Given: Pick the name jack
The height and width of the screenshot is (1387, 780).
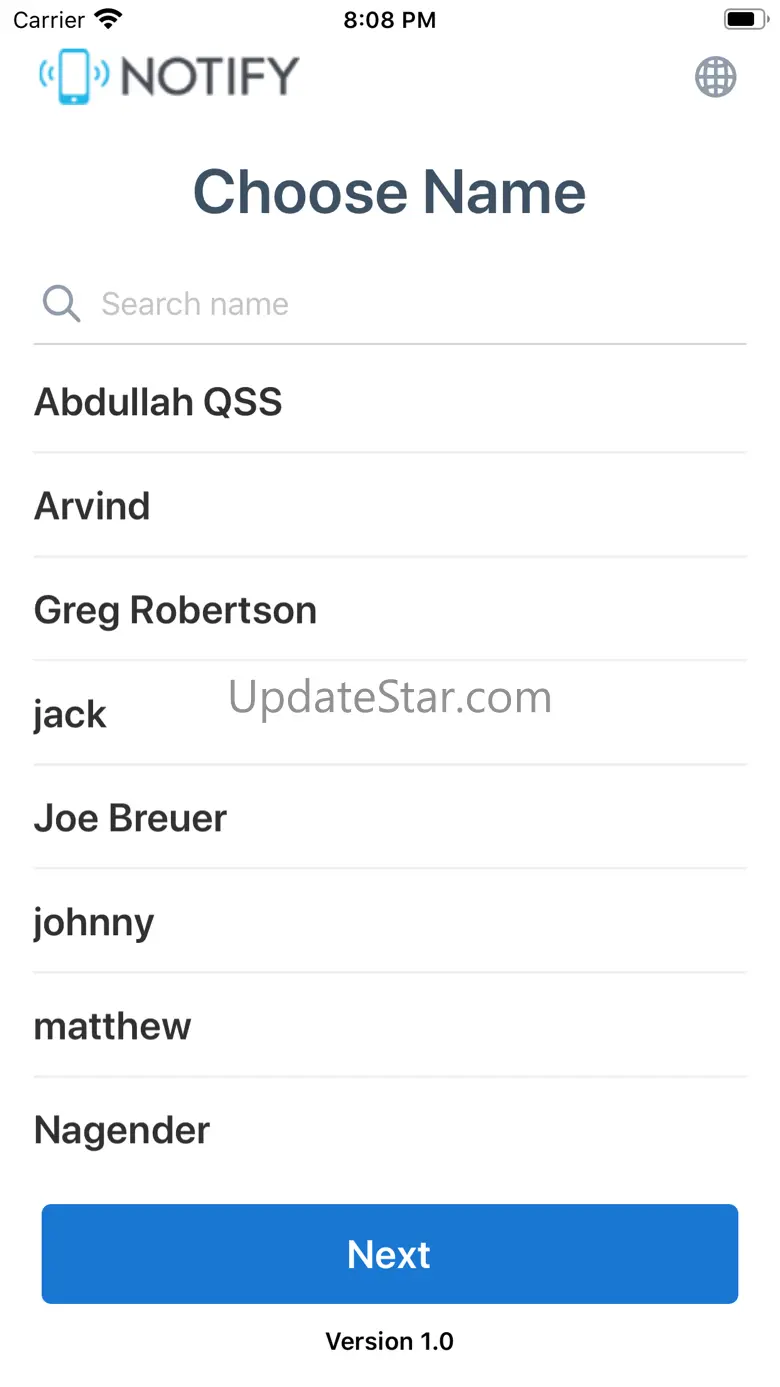Looking at the screenshot, I should pyautogui.click(x=390, y=714).
